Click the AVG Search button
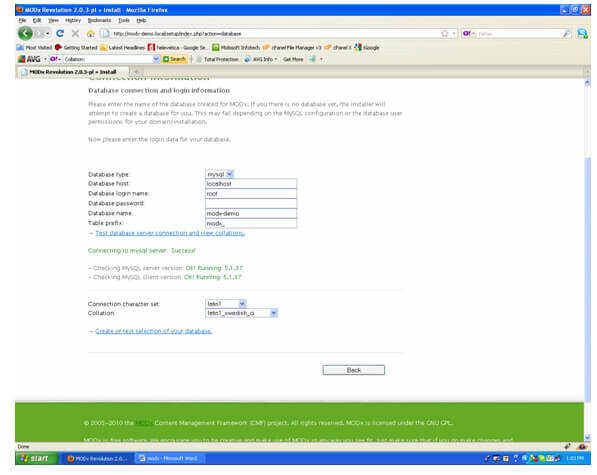The height and width of the screenshot is (475, 597). 174,59
